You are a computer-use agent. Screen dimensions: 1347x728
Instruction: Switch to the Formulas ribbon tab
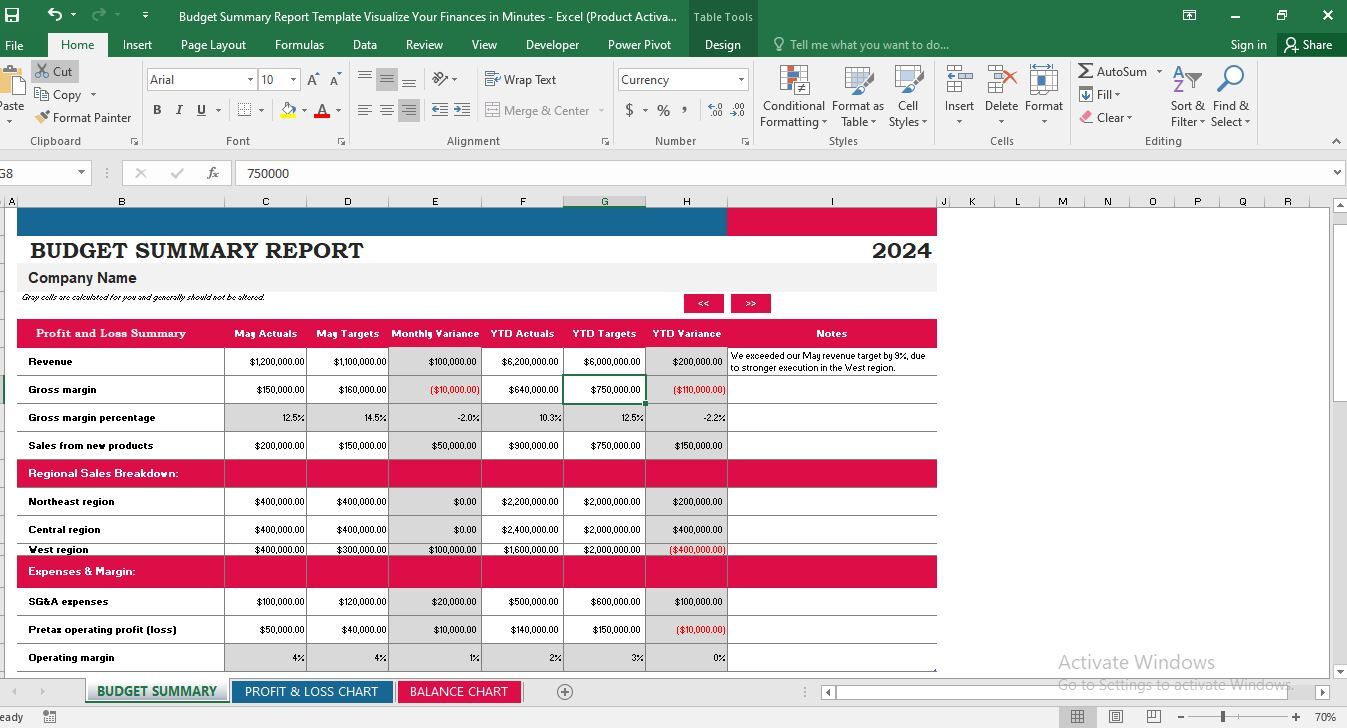click(x=299, y=44)
